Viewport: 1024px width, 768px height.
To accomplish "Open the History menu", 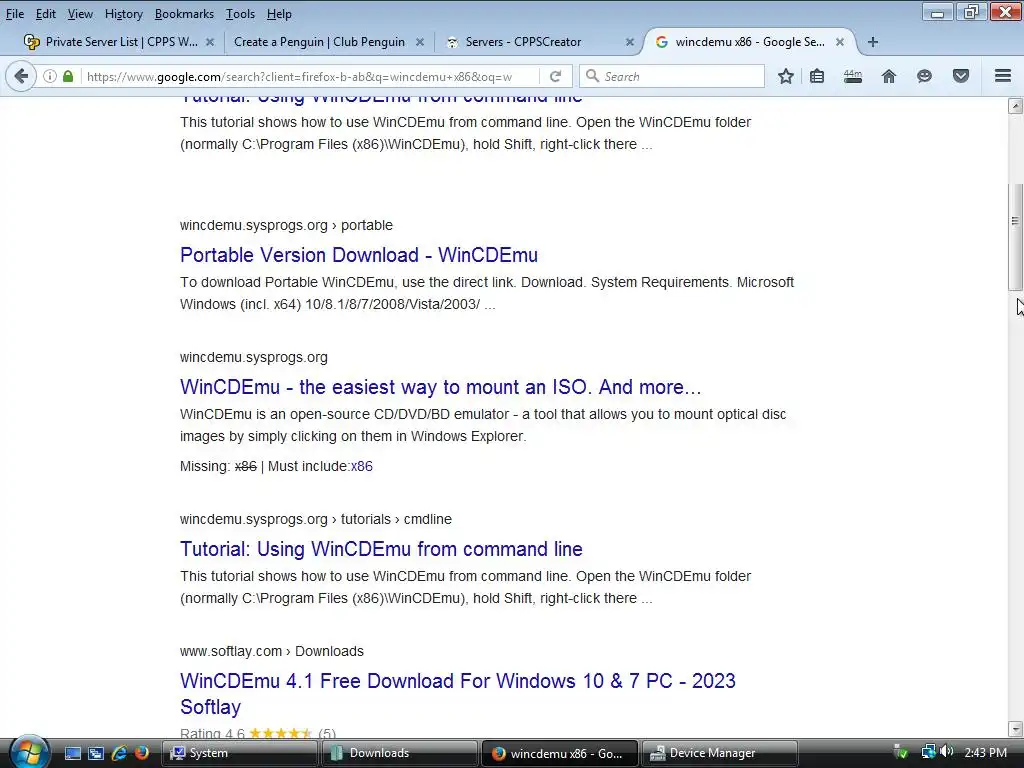I will click(123, 14).
